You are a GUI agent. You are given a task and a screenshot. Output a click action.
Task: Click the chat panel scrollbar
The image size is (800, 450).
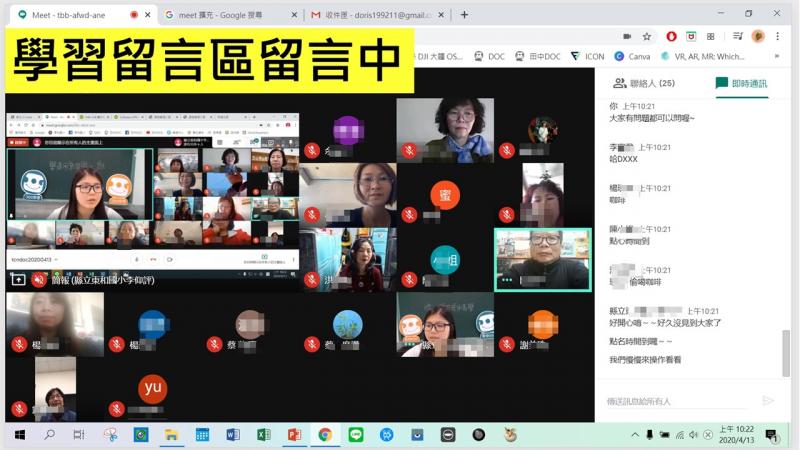coord(786,353)
